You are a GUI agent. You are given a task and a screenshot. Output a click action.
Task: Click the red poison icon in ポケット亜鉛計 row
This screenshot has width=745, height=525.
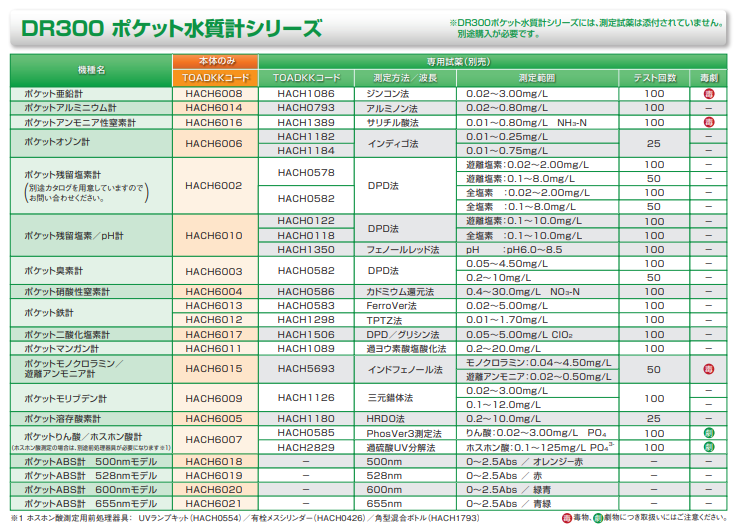point(708,93)
